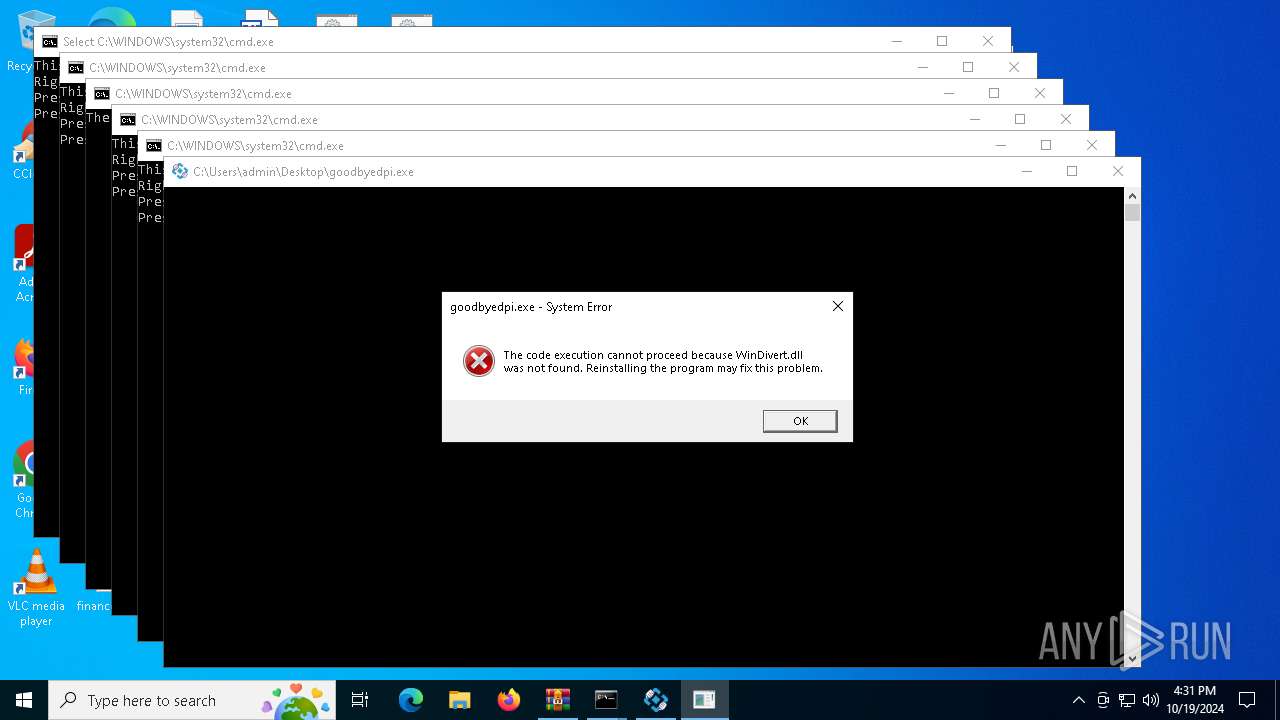This screenshot has width=1280, height=720.
Task: Click scroll-down arrow in goodbyedpi console
Action: click(1132, 659)
